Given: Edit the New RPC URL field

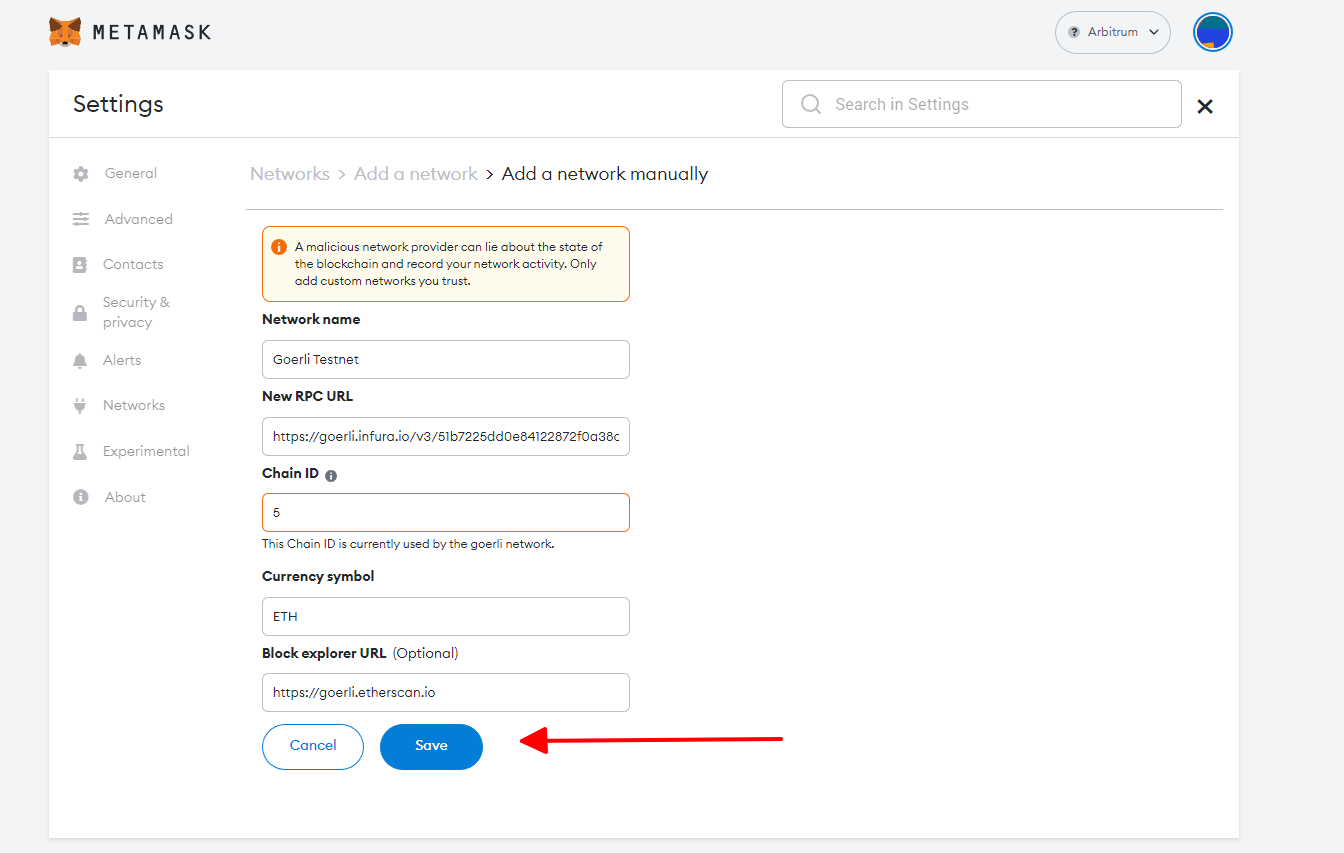Looking at the screenshot, I should click(x=446, y=436).
